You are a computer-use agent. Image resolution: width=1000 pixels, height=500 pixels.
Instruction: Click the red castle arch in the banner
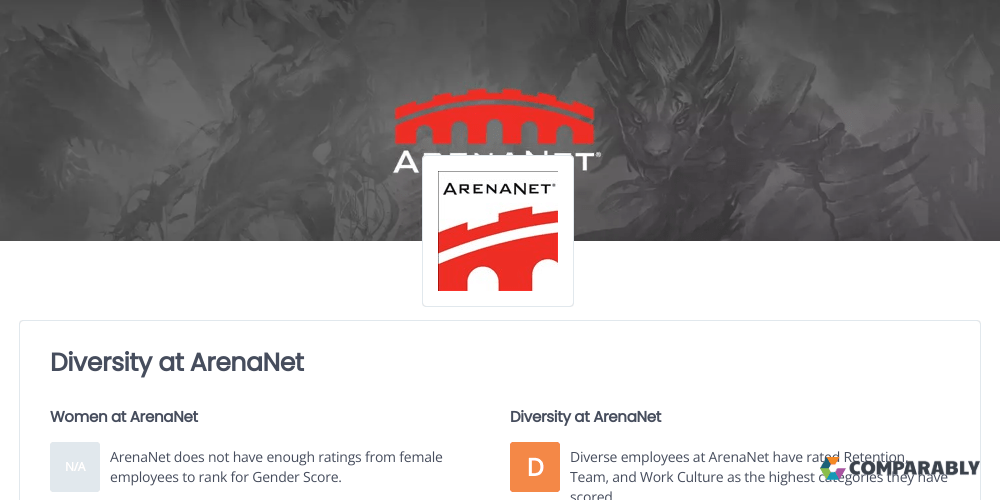494,117
